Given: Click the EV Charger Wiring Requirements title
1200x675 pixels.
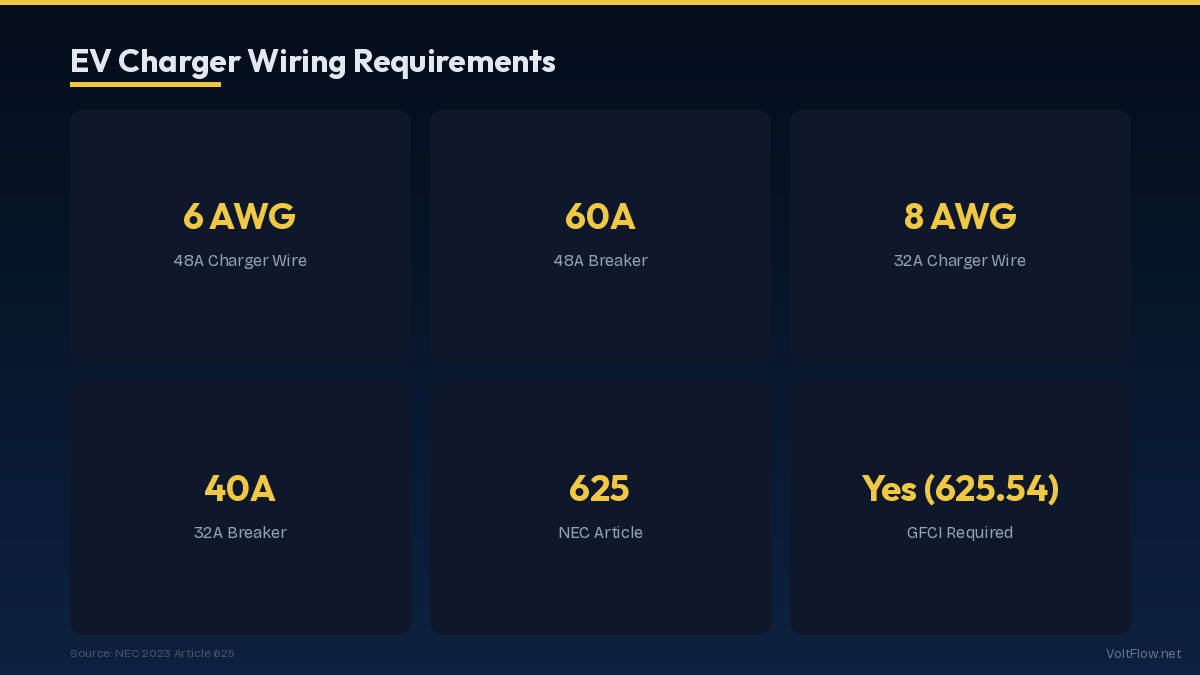Looking at the screenshot, I should pos(312,61).
